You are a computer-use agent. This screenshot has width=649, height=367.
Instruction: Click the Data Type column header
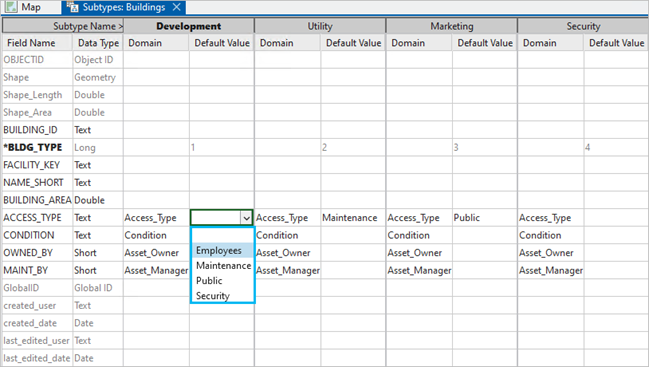click(x=98, y=43)
